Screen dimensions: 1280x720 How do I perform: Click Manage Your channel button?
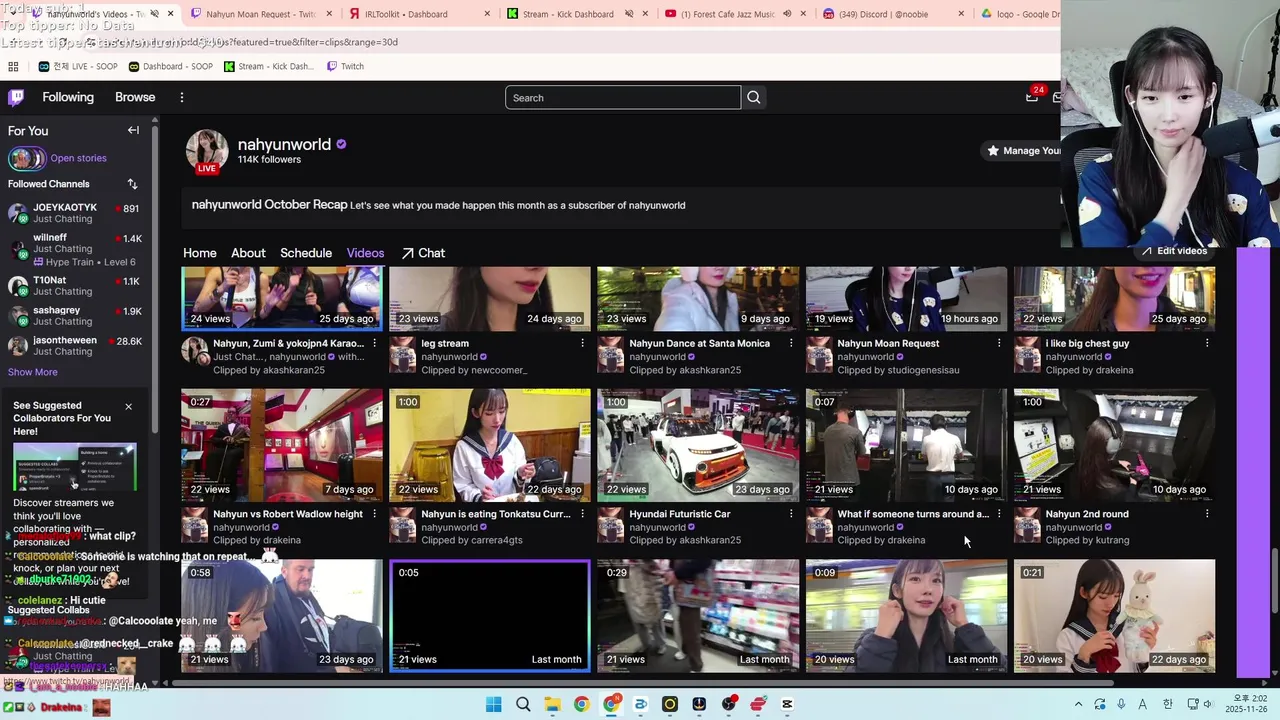pyautogui.click(x=1021, y=150)
